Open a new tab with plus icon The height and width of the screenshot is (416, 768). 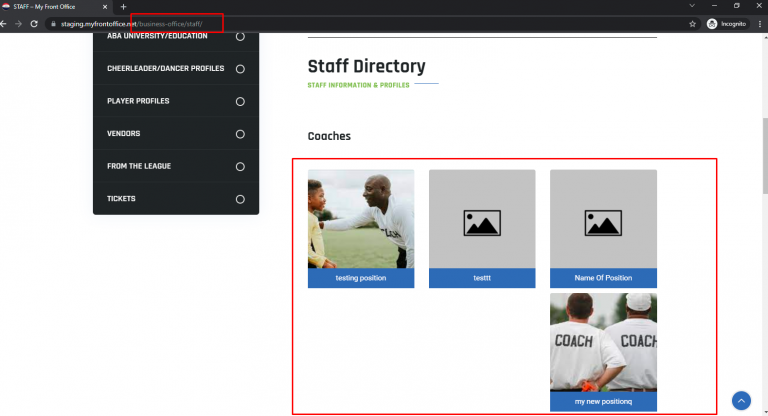(123, 7)
